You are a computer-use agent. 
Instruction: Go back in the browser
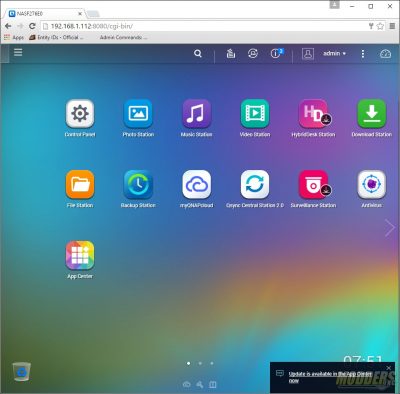click(8, 26)
